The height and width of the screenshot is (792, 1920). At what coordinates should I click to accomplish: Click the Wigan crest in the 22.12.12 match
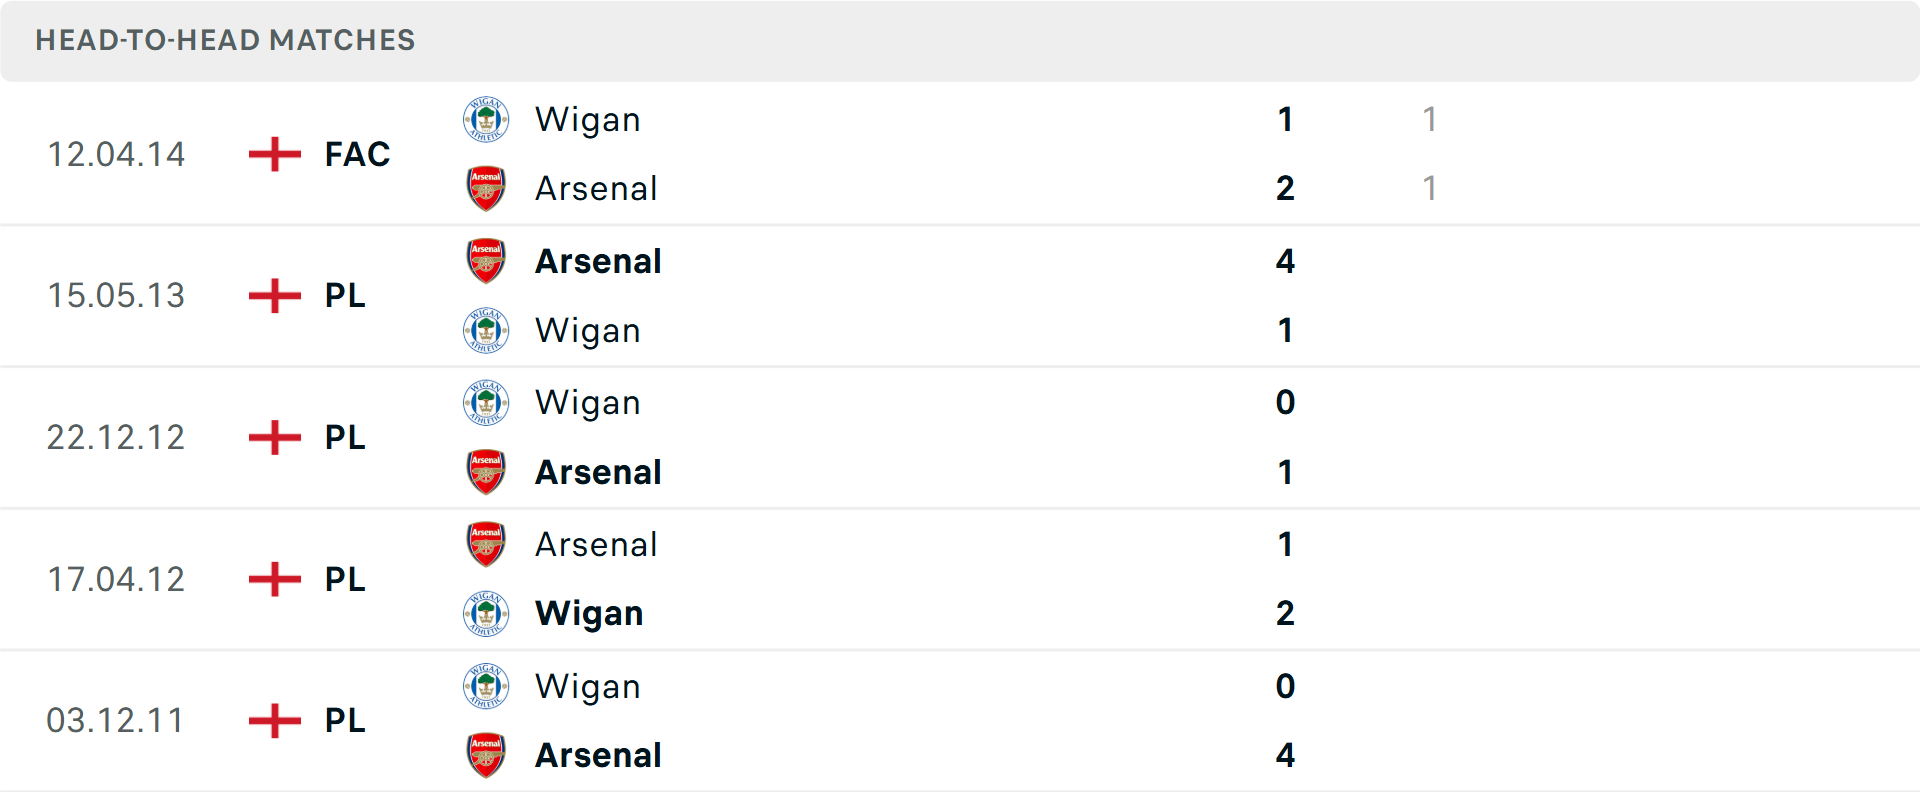486,402
